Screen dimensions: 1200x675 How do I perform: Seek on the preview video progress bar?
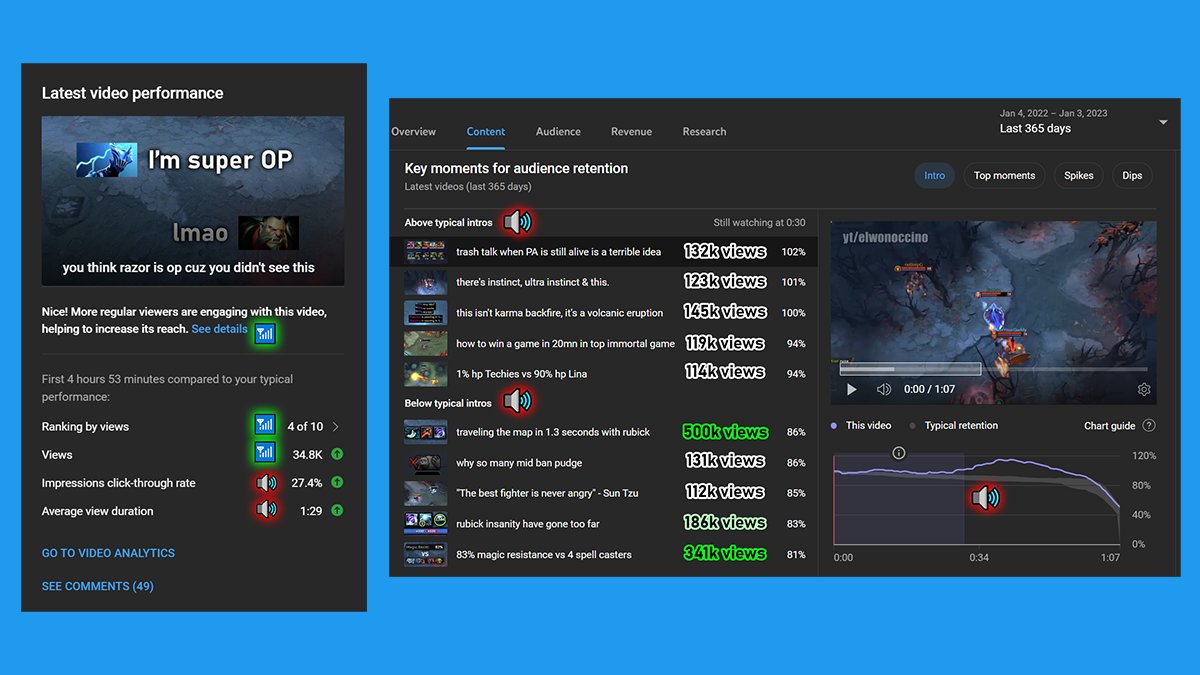[993, 369]
